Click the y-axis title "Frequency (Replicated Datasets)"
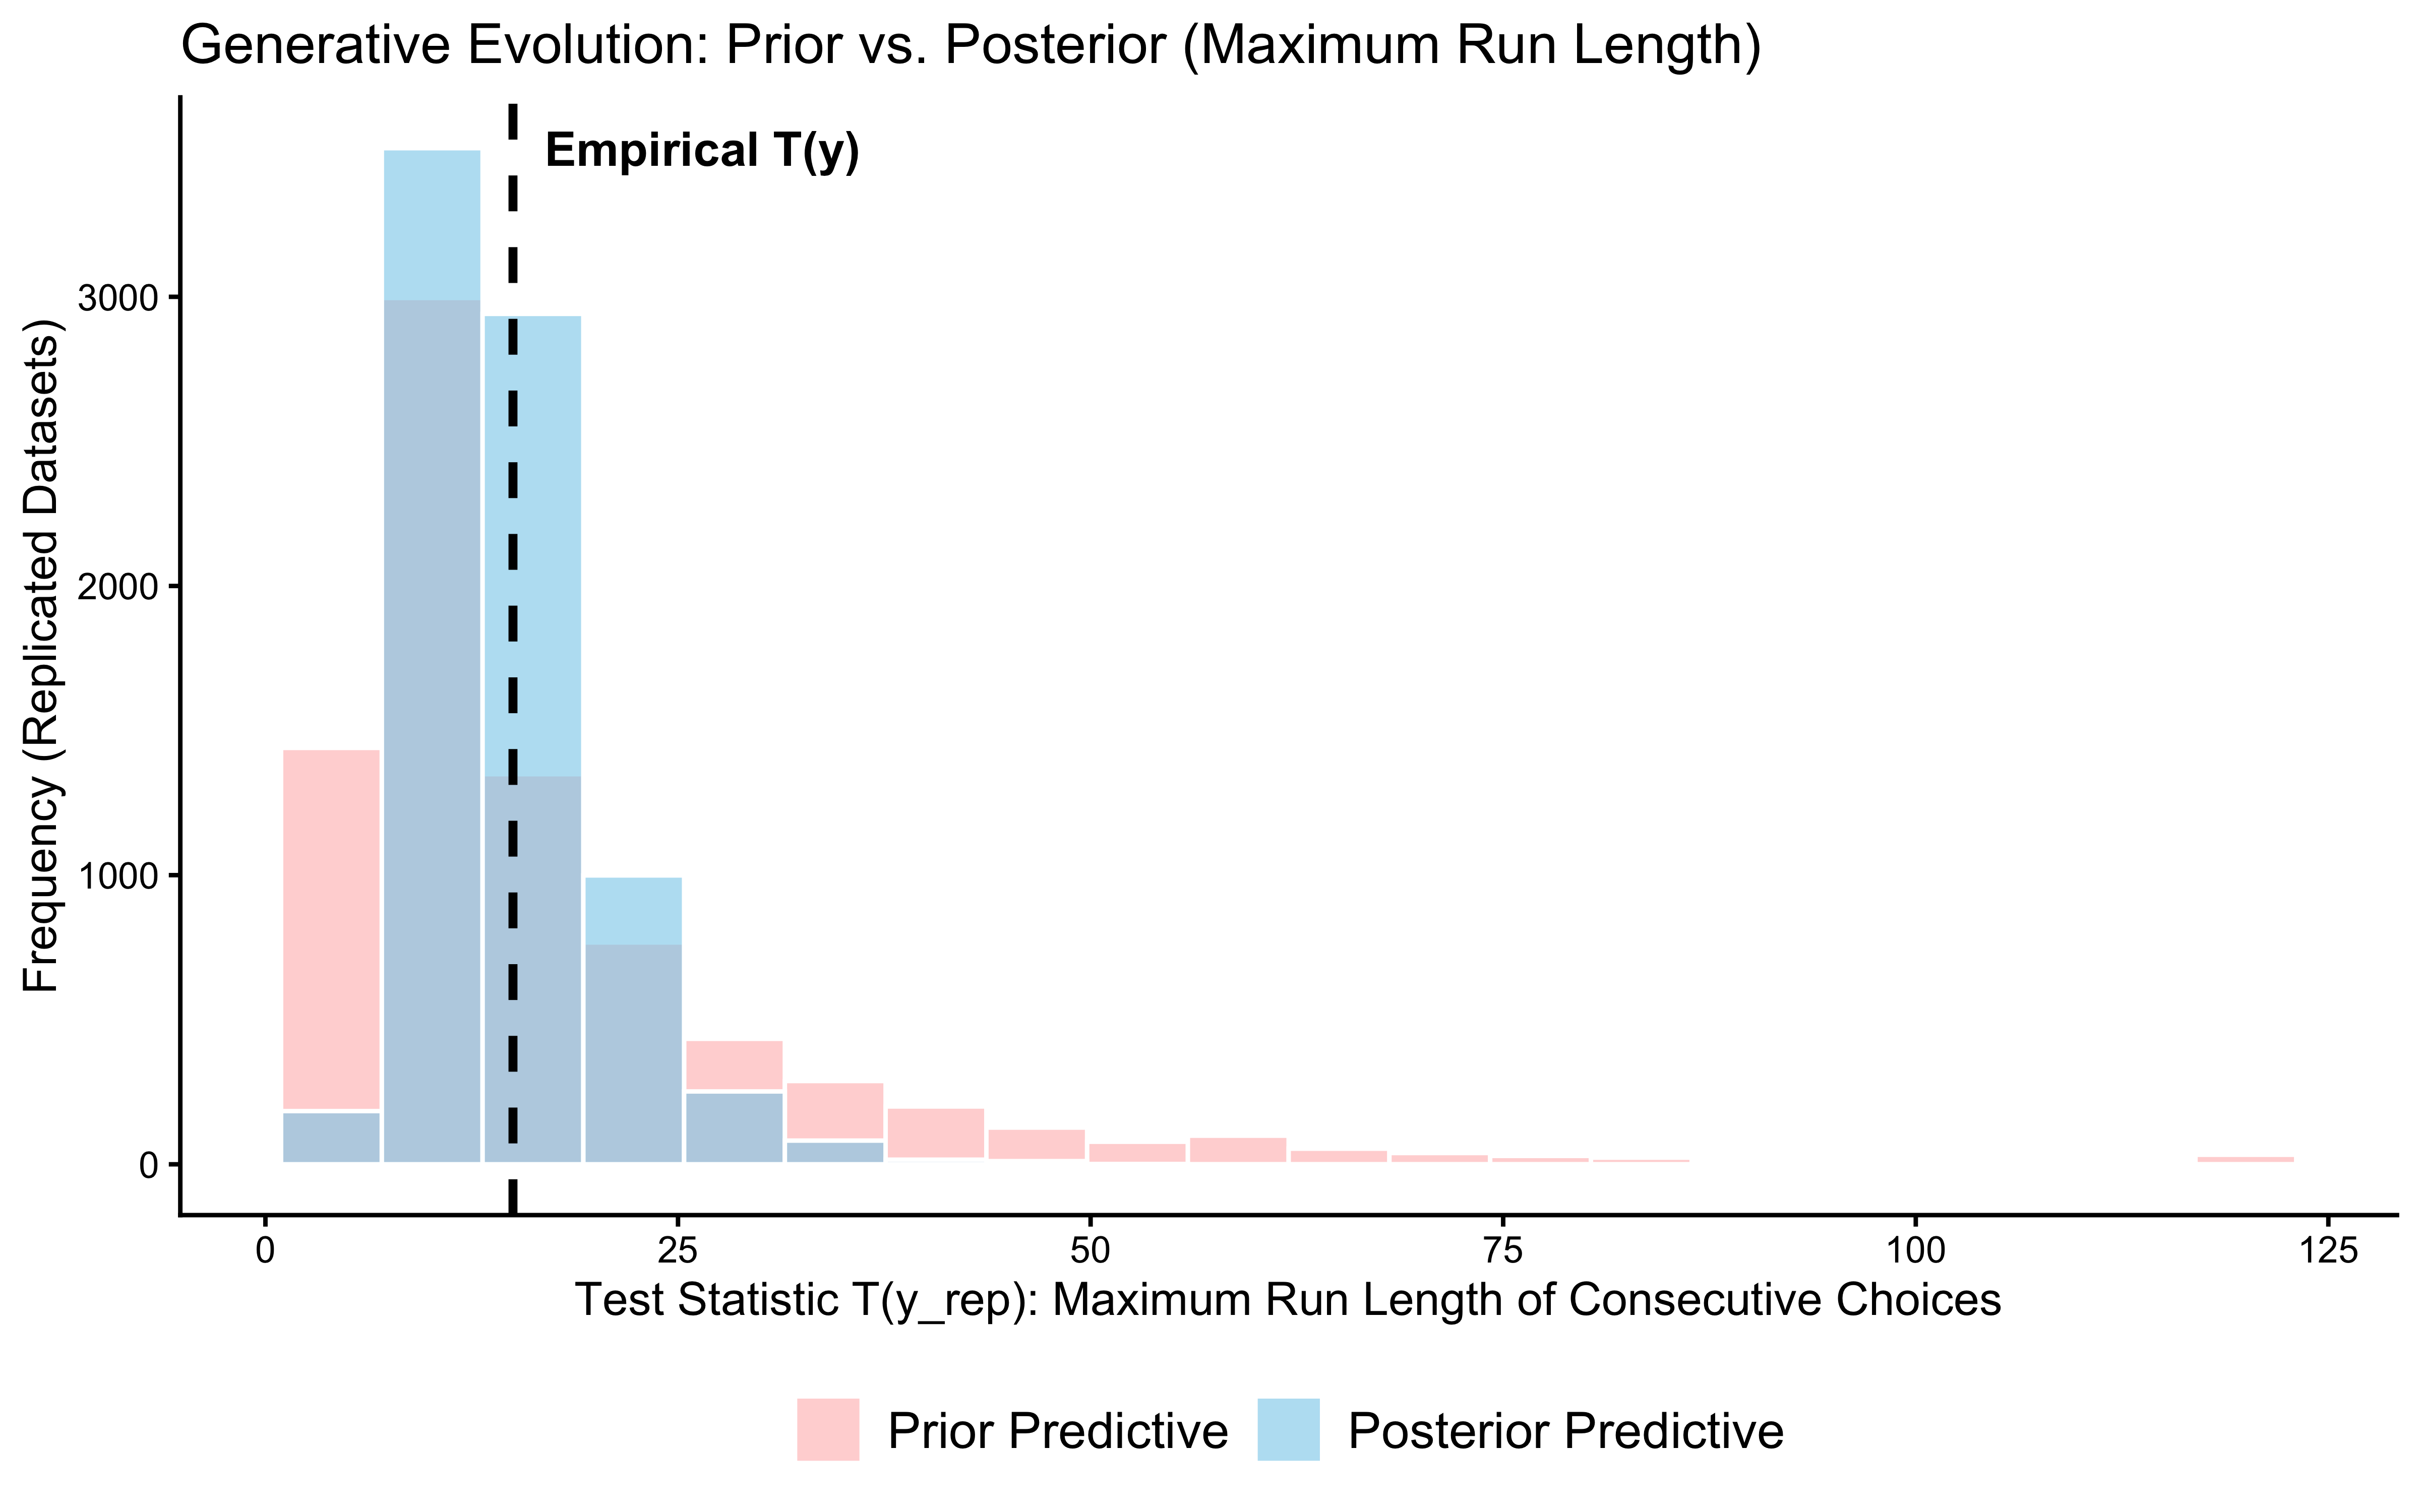Screen dimensions: 2420x1512 (x=42, y=655)
